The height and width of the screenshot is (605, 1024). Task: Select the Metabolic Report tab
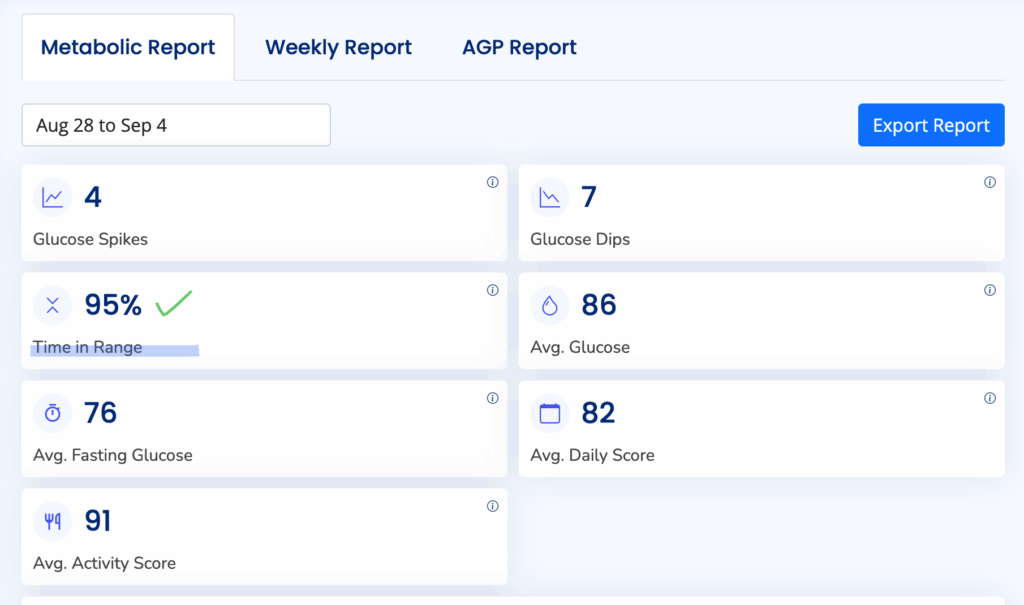click(x=128, y=47)
